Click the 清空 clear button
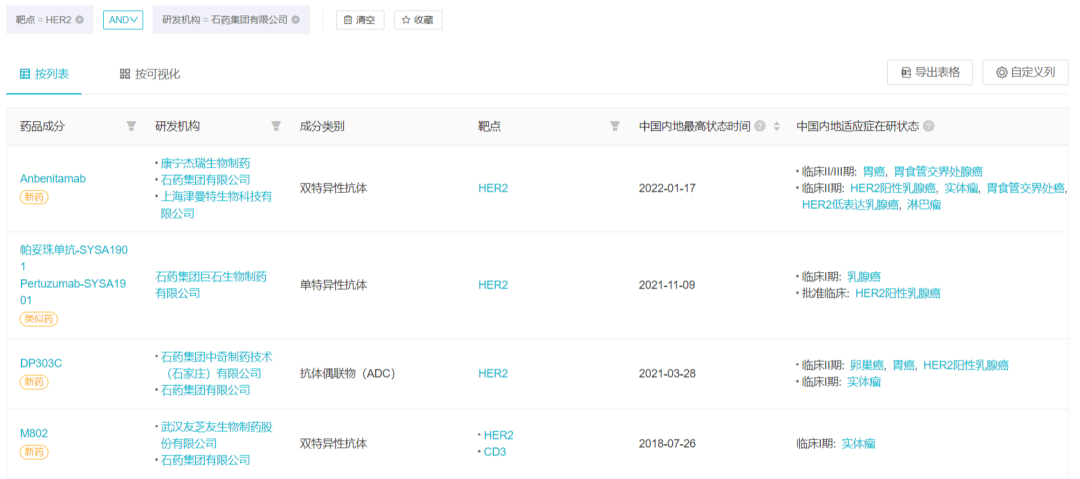Image resolution: width=1080 pixels, height=479 pixels. point(360,20)
